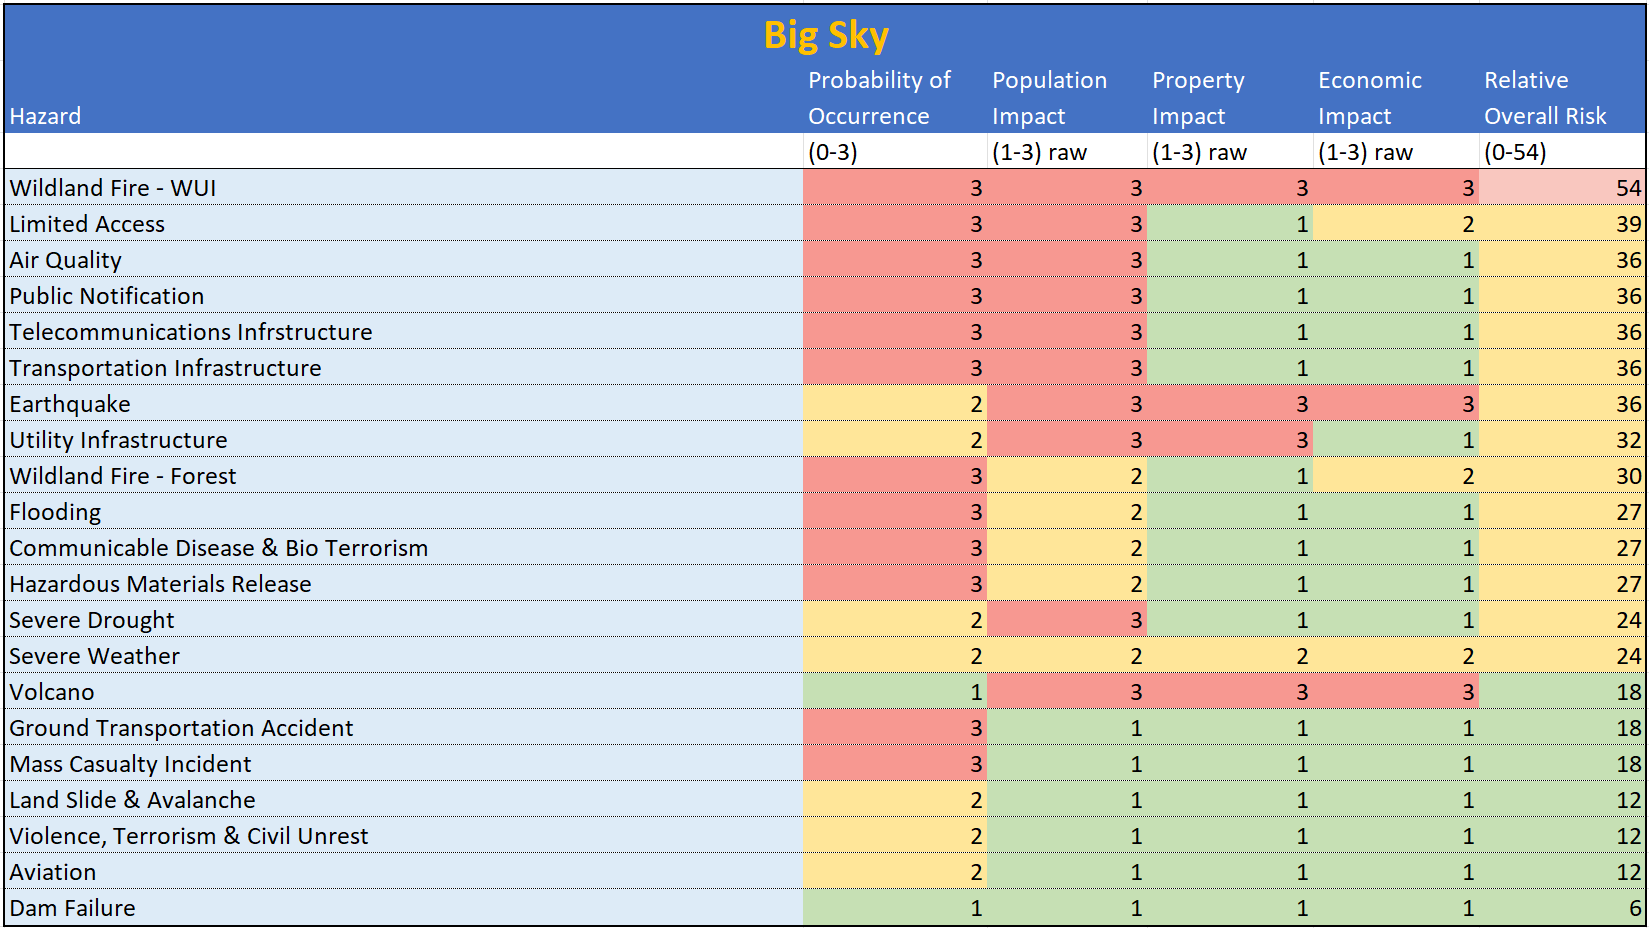Viewport: 1649px width, 928px height.
Task: Select the Violence, Terrorism & Civil Unrest cell
Action: click(x=189, y=836)
